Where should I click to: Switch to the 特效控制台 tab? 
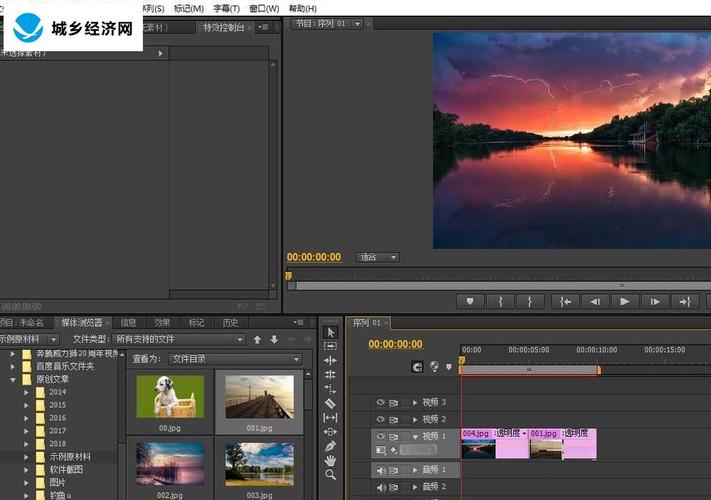tap(224, 28)
